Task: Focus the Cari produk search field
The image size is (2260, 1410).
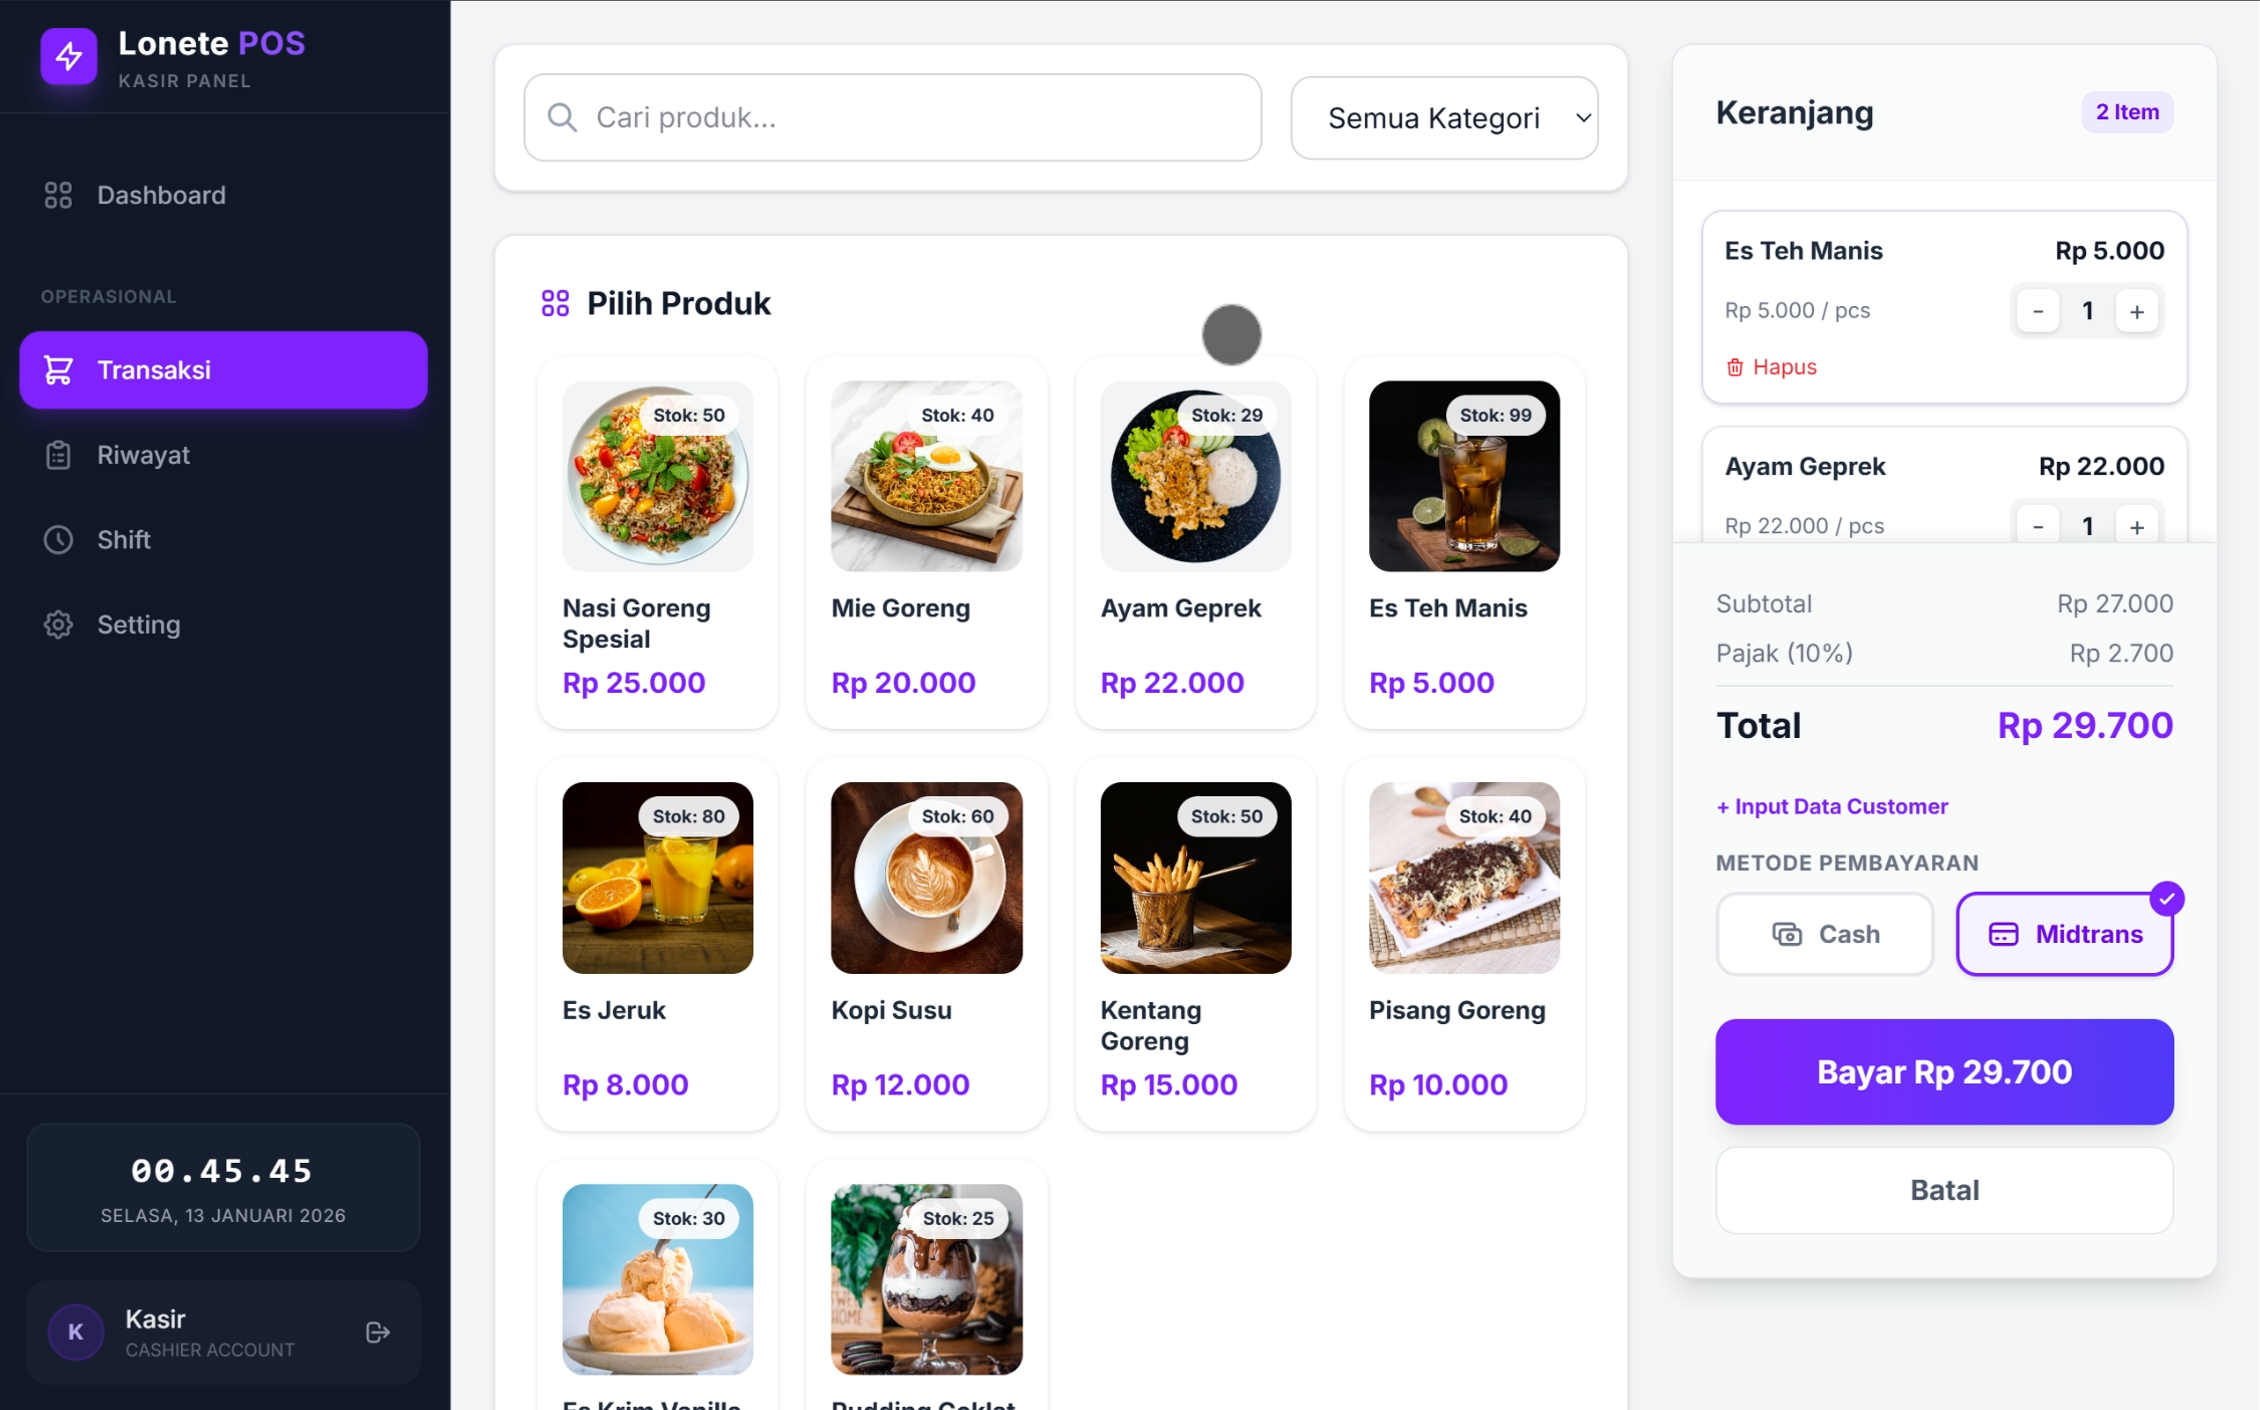Action: [x=892, y=117]
